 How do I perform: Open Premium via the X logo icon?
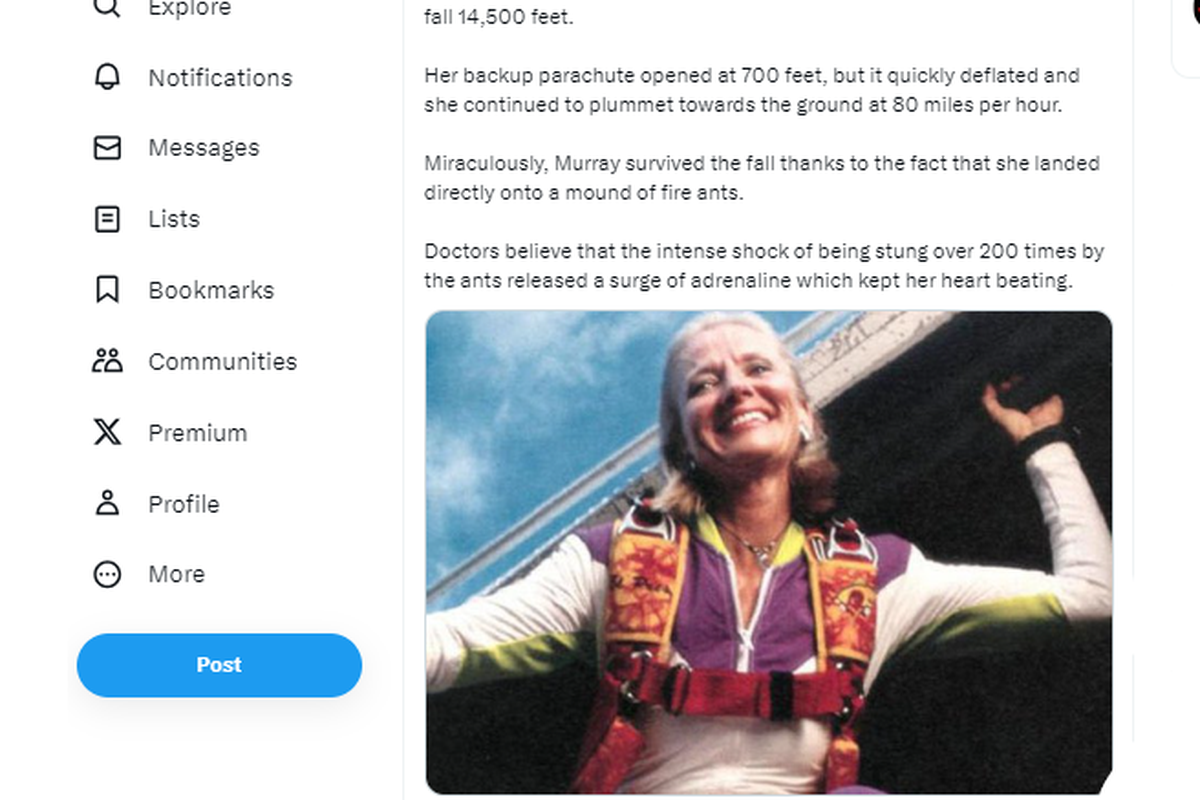tap(105, 432)
